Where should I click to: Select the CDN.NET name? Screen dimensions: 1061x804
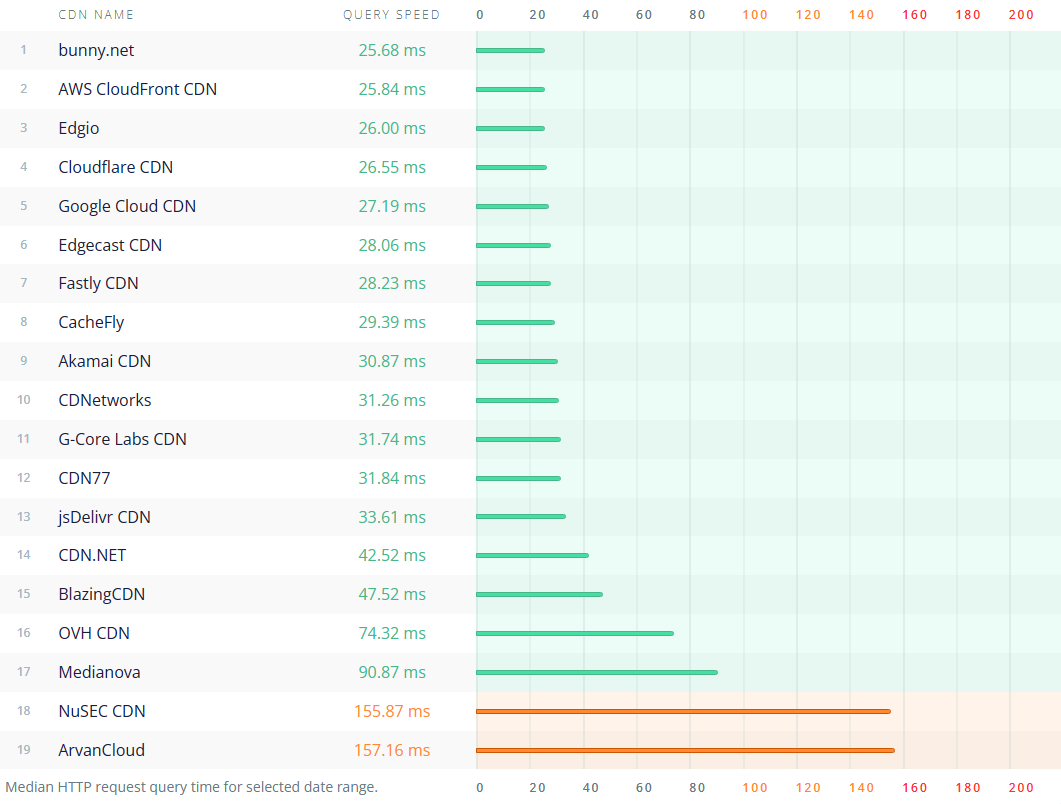coord(92,556)
